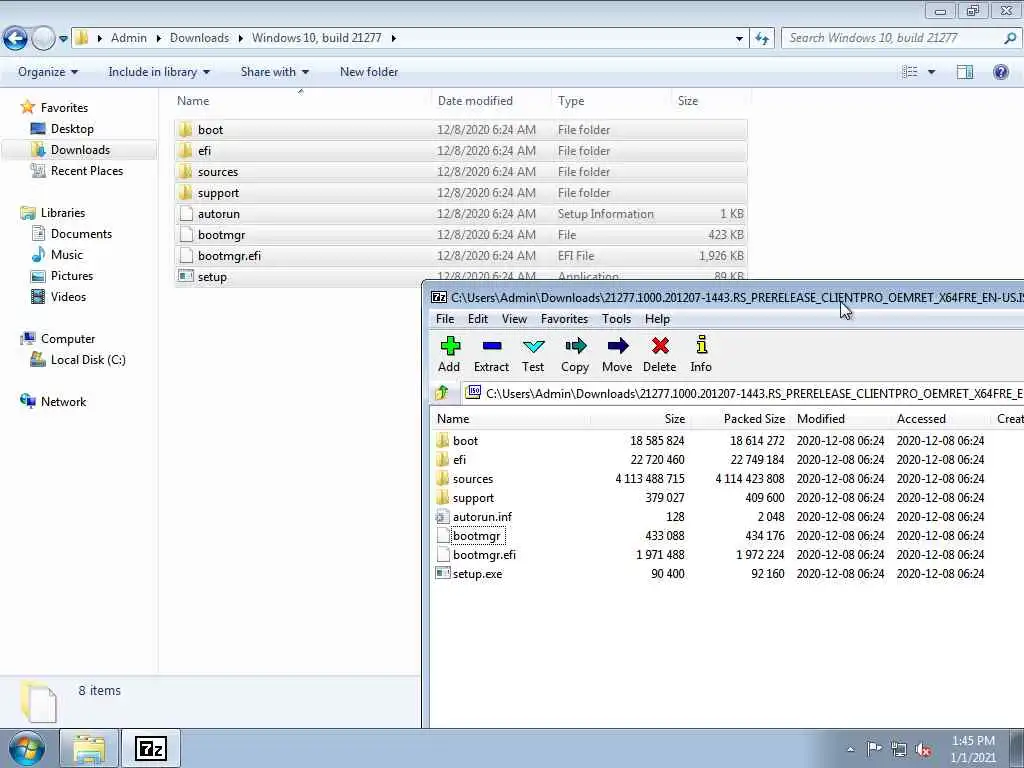The height and width of the screenshot is (768, 1024).
Task: Open the 7-Zip Help menu
Action: 657,319
